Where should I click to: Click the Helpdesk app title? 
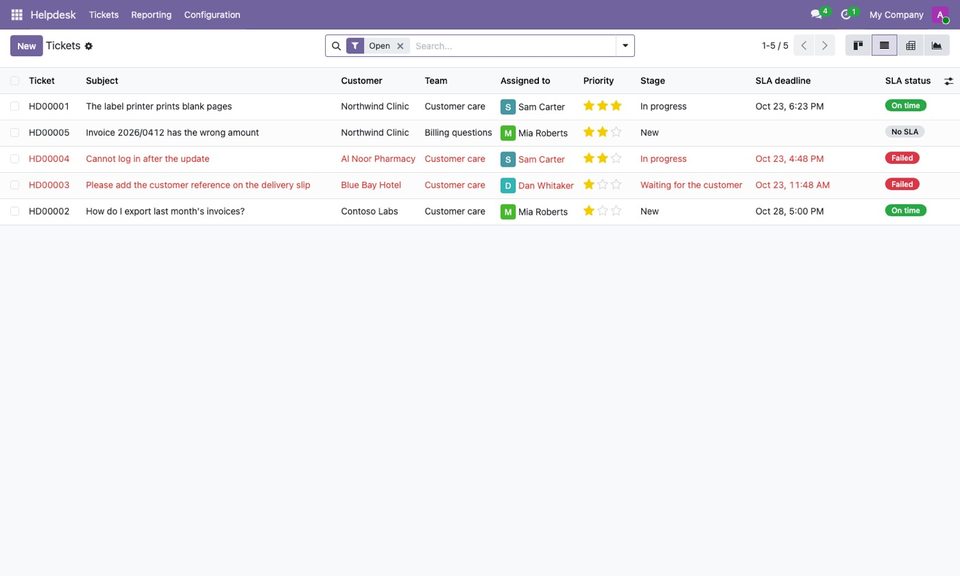53,15
